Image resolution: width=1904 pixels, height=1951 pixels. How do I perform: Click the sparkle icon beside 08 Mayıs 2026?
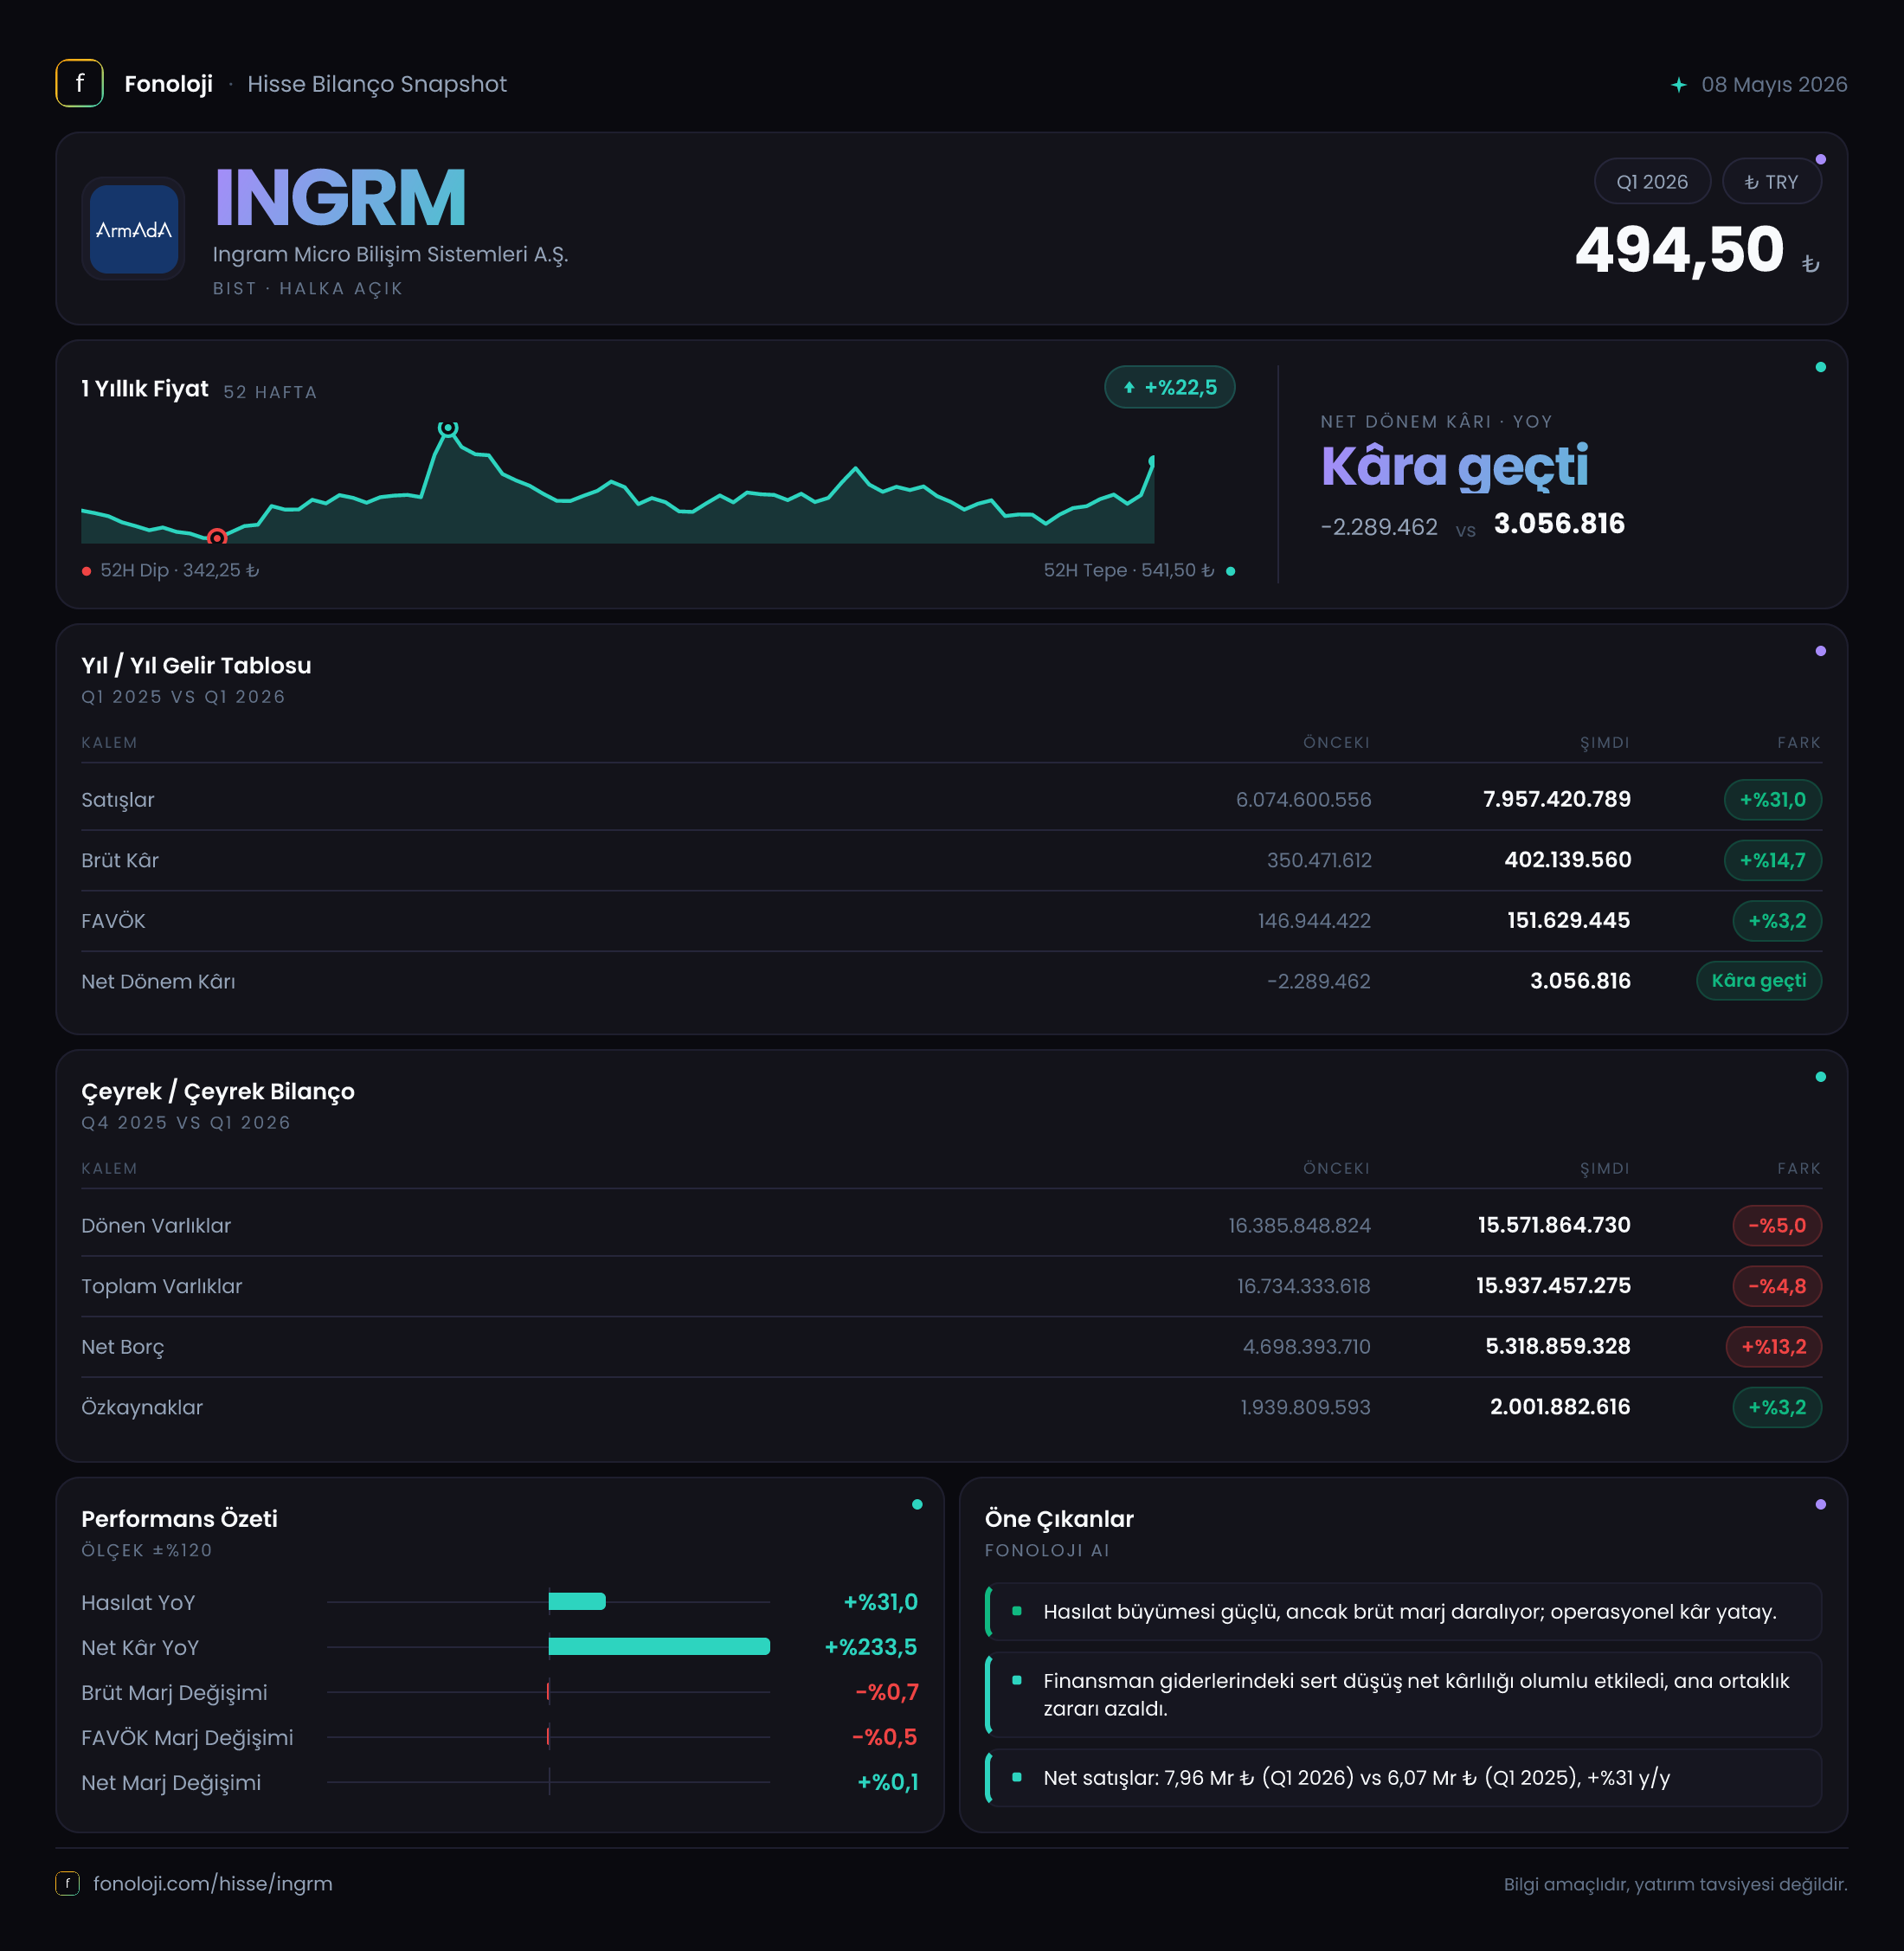(1679, 85)
